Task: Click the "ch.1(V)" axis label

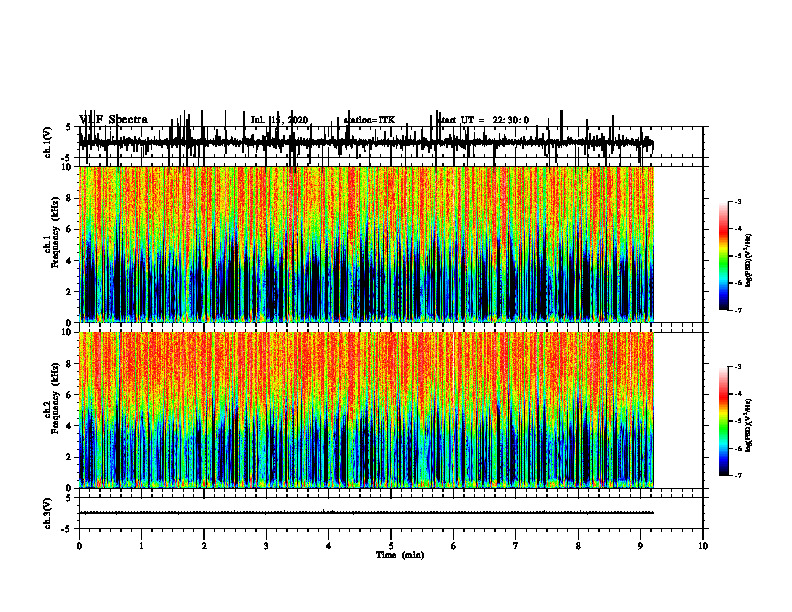Action: (x=48, y=142)
